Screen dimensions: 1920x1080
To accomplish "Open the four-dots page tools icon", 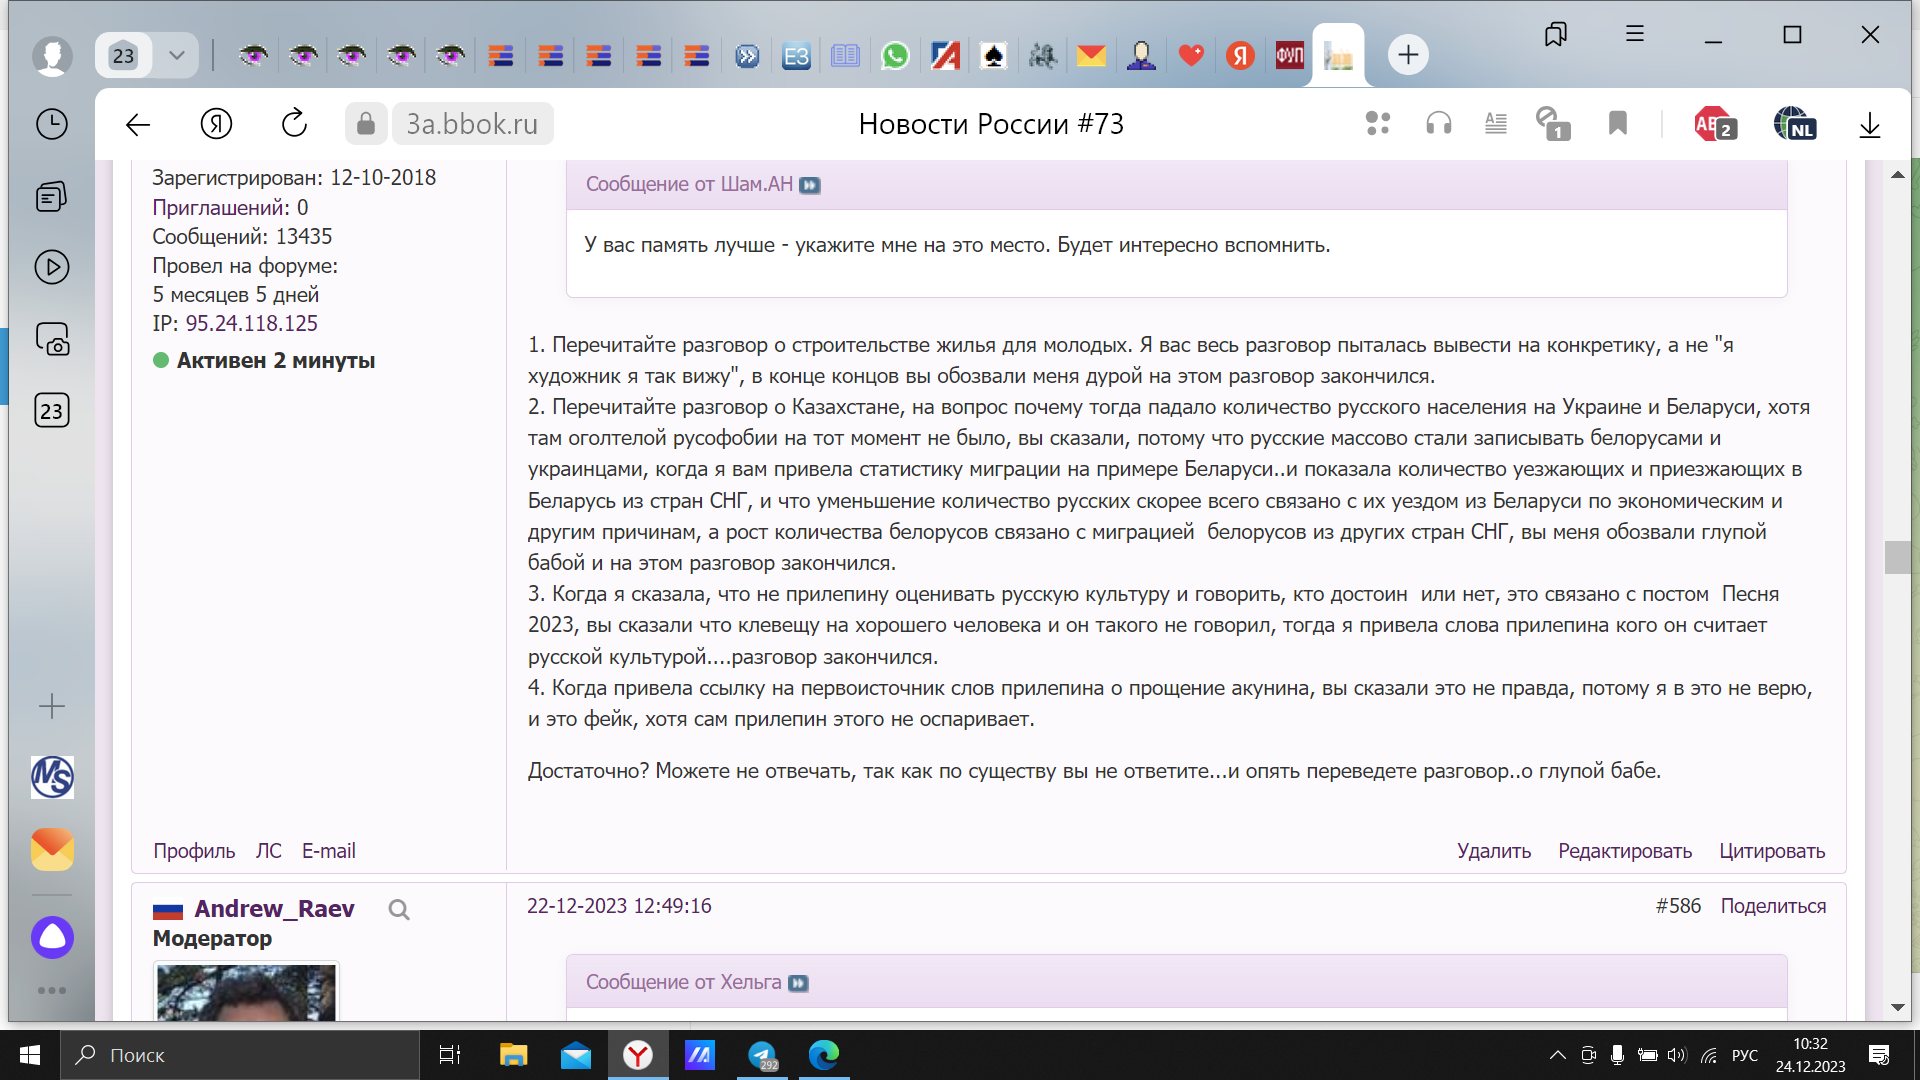I will tap(1378, 124).
